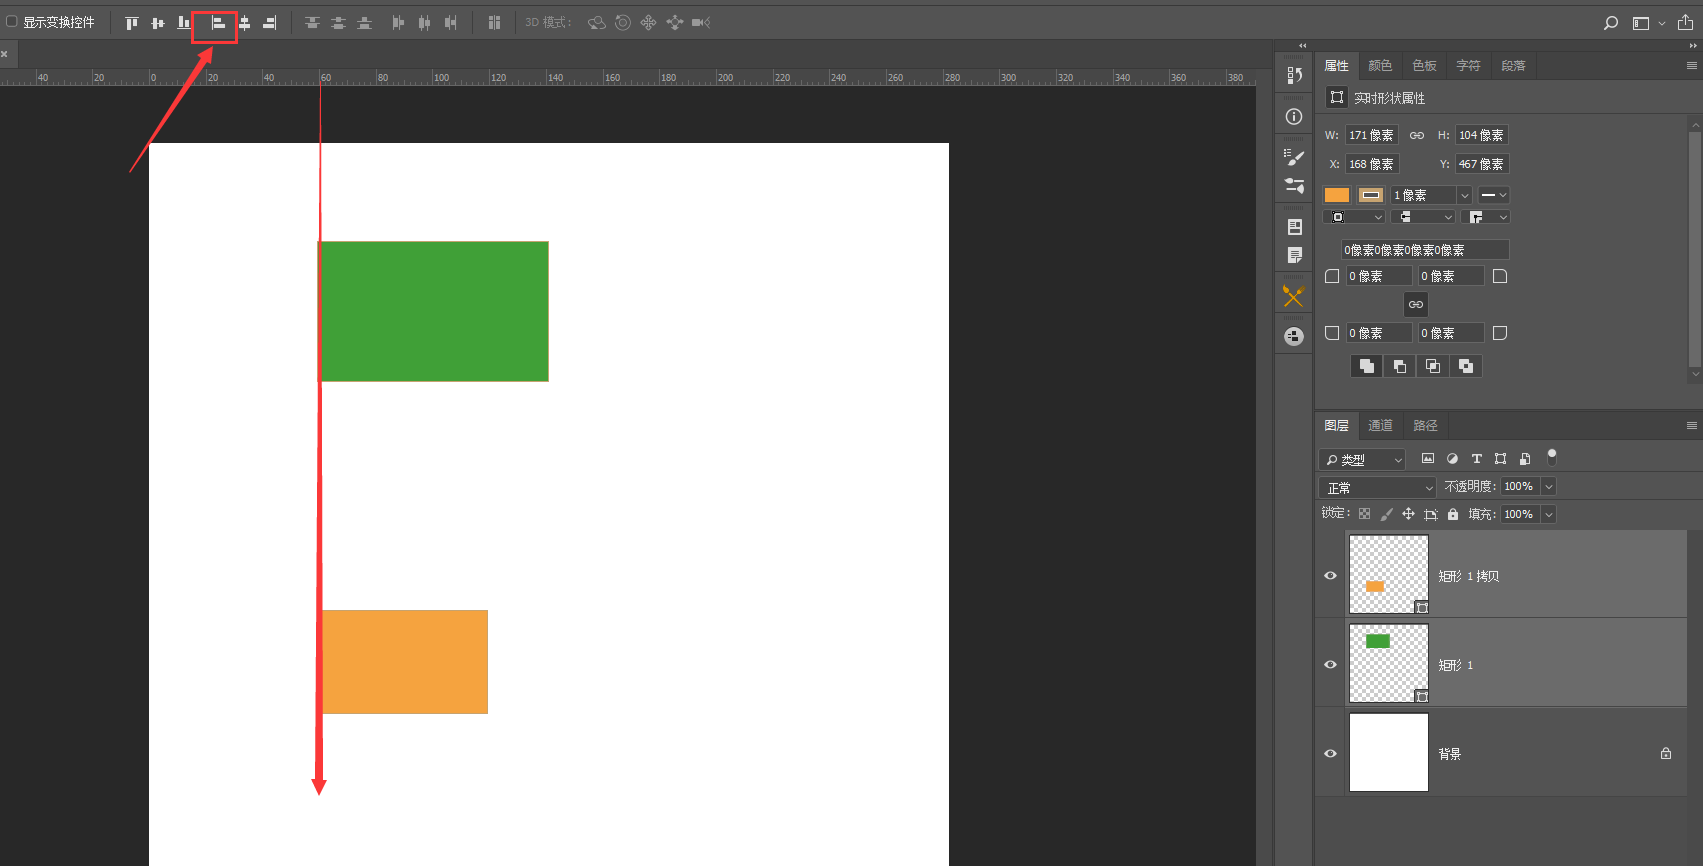
Task: Click the combine shapes path operation button
Action: pos(1366,366)
